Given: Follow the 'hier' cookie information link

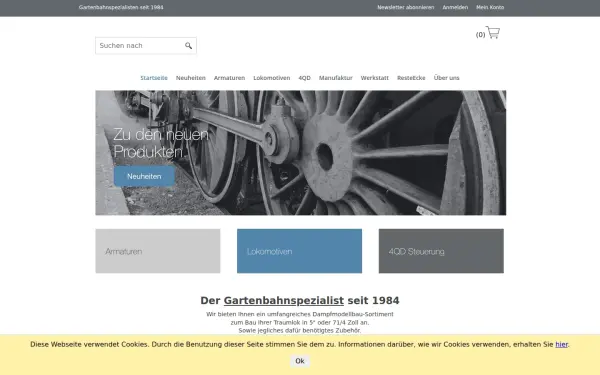Looking at the screenshot, I should [x=561, y=344].
